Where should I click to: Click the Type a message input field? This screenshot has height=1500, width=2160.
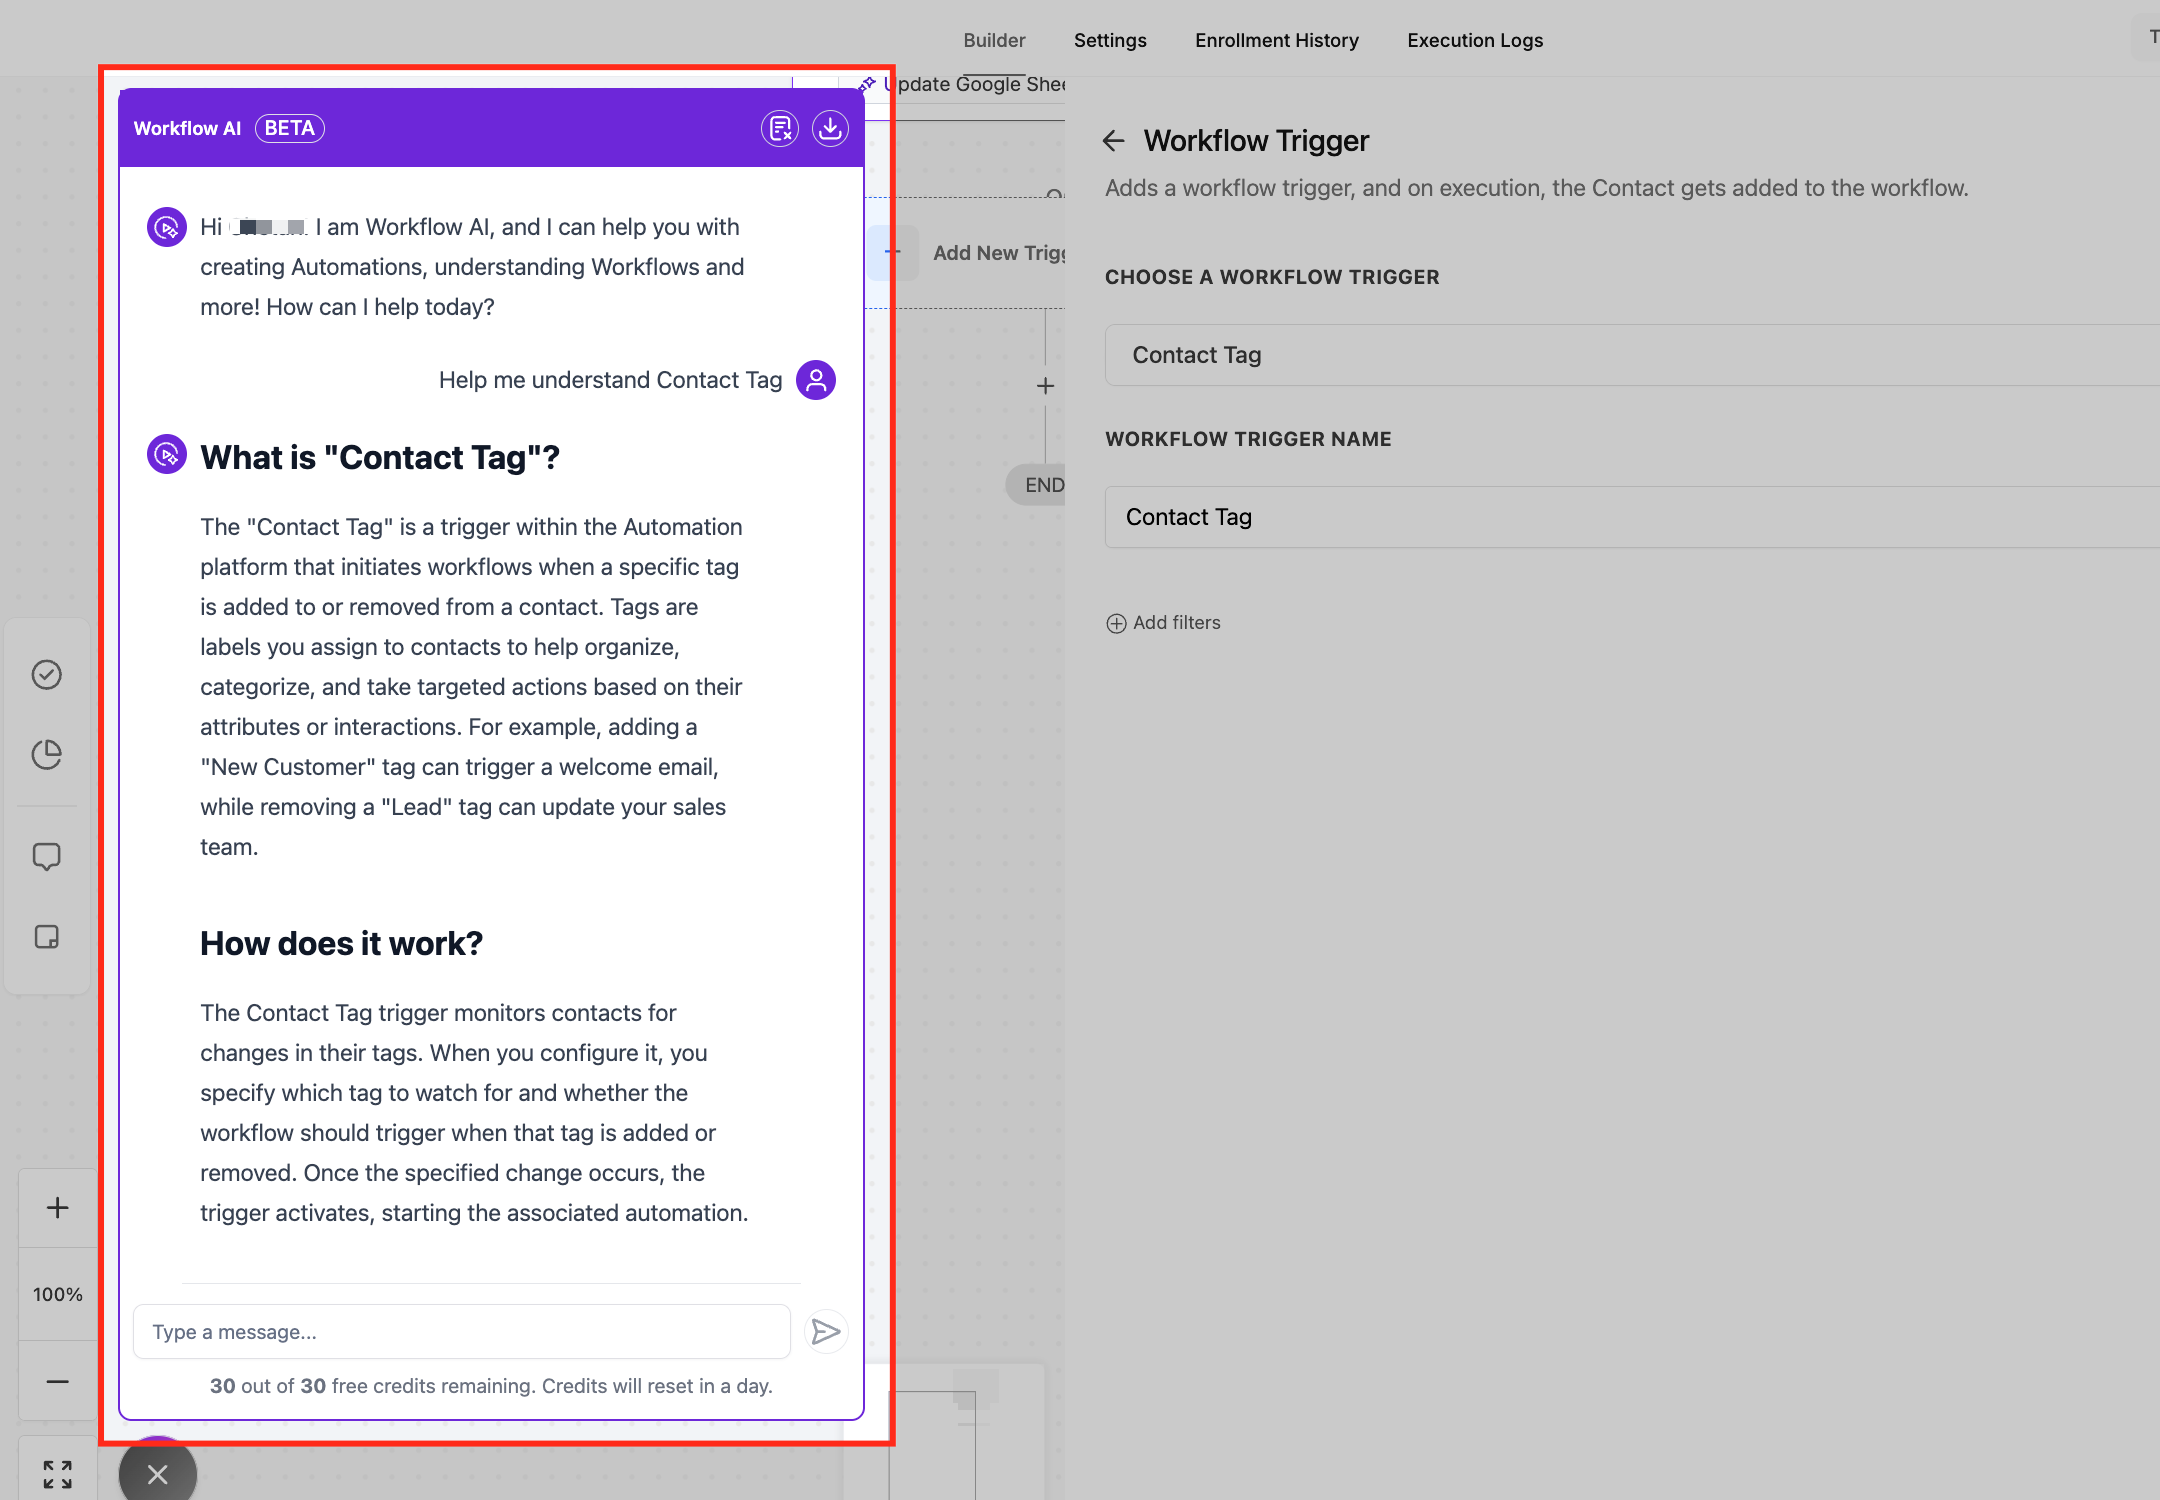point(461,1332)
